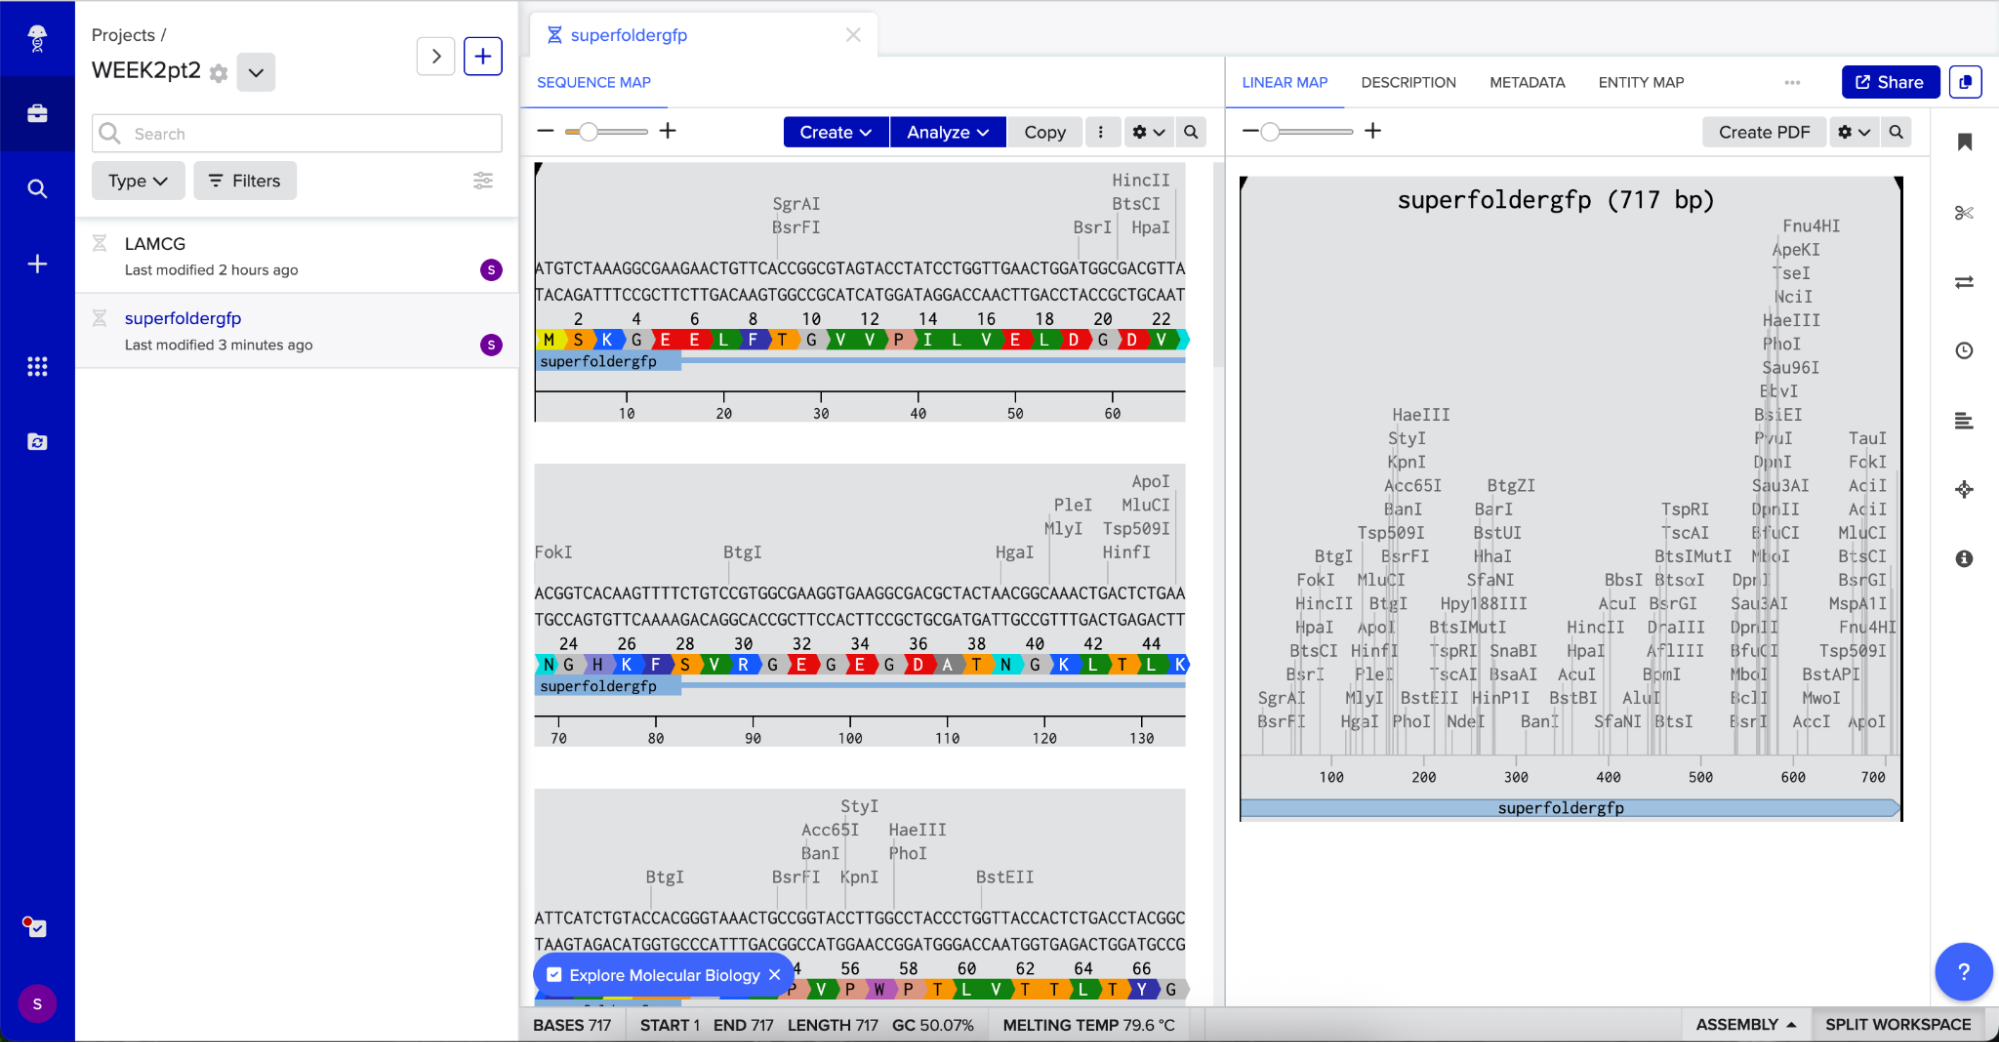This screenshot has height=1043, width=1999.
Task: Open the scissors digest tool in right sidebar
Action: coord(1963,213)
